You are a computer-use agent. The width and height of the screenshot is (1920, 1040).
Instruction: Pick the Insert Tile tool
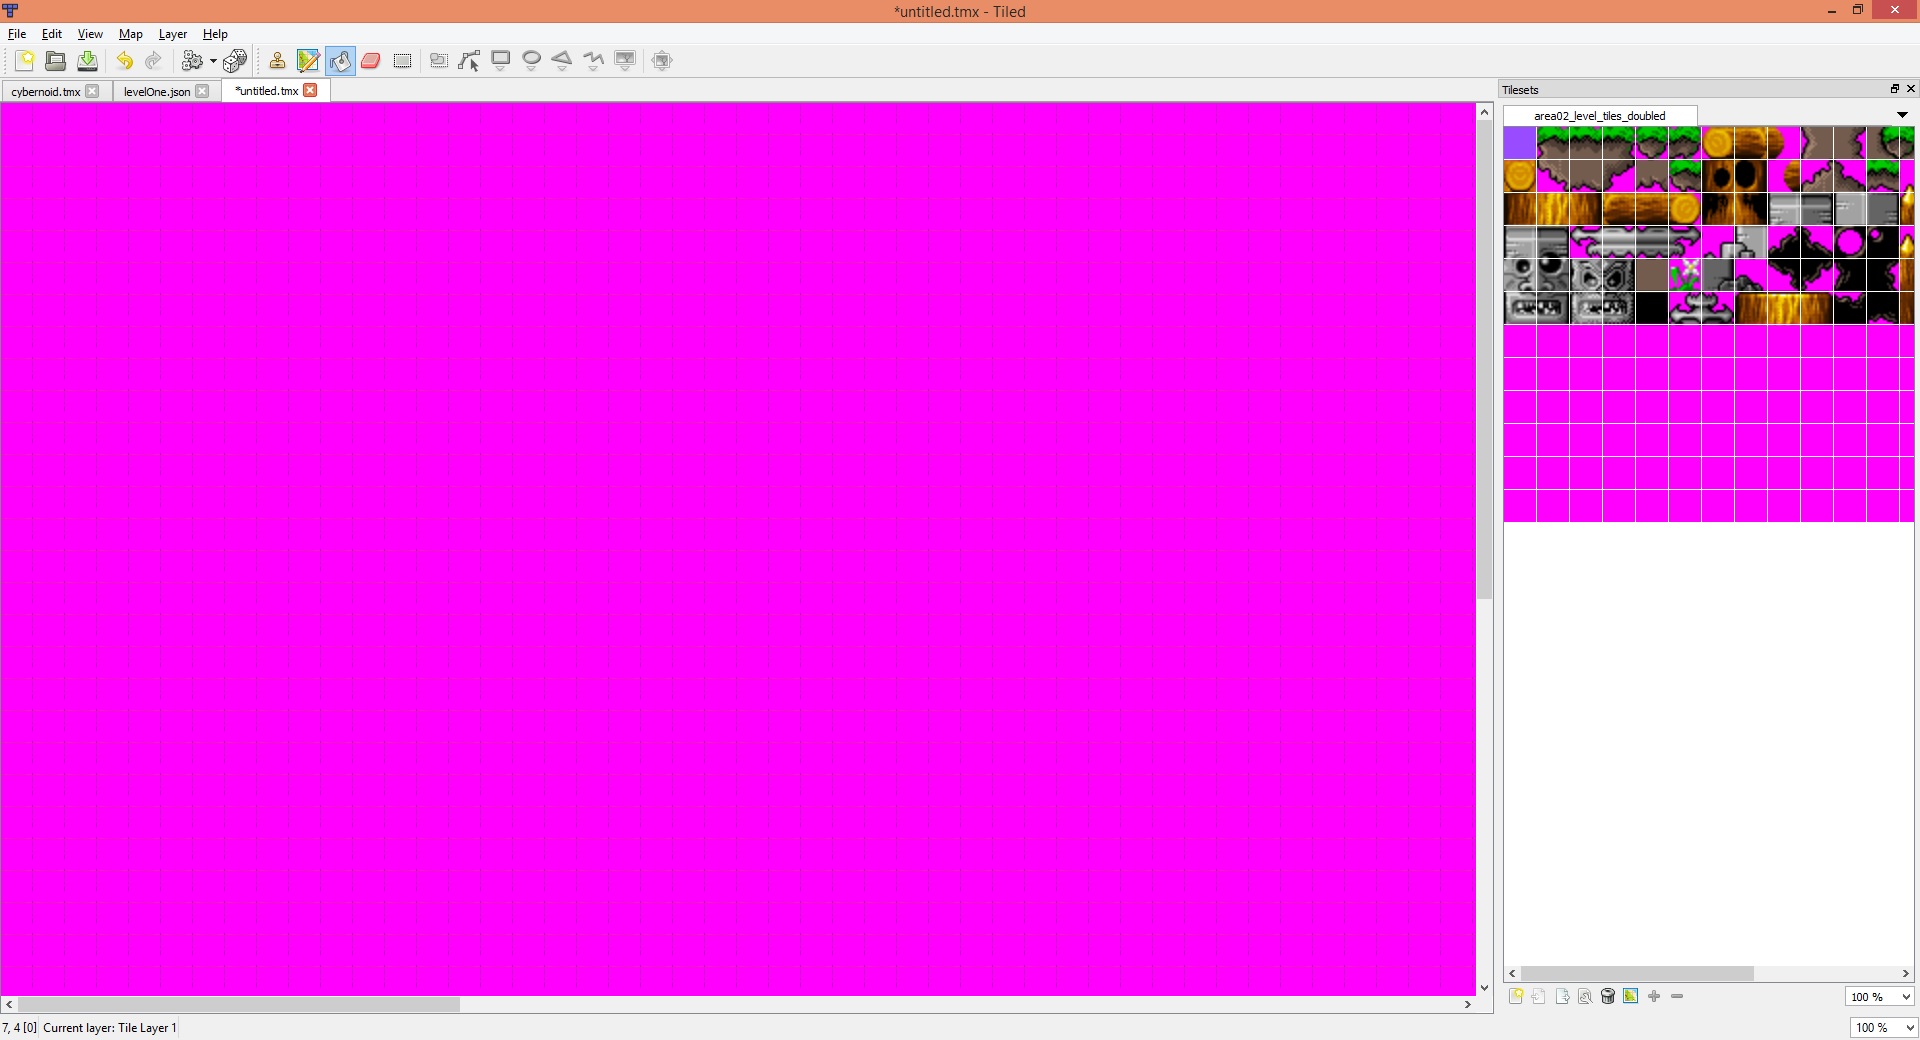point(625,61)
